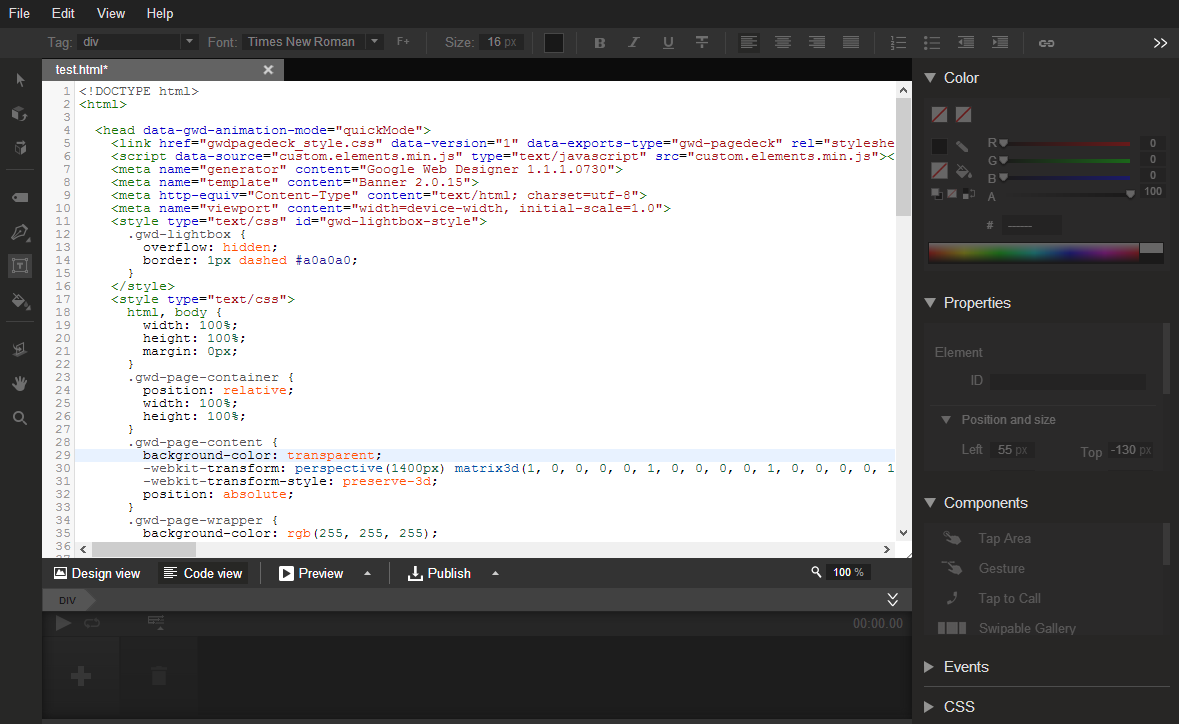Switch to Design view
Image resolution: width=1179 pixels, height=724 pixels.
point(97,573)
